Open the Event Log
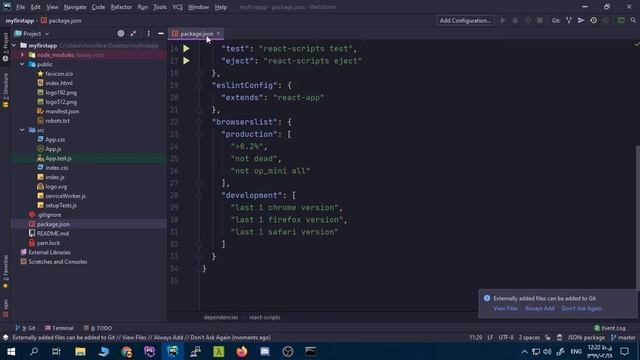The image size is (640, 360). 610,328
